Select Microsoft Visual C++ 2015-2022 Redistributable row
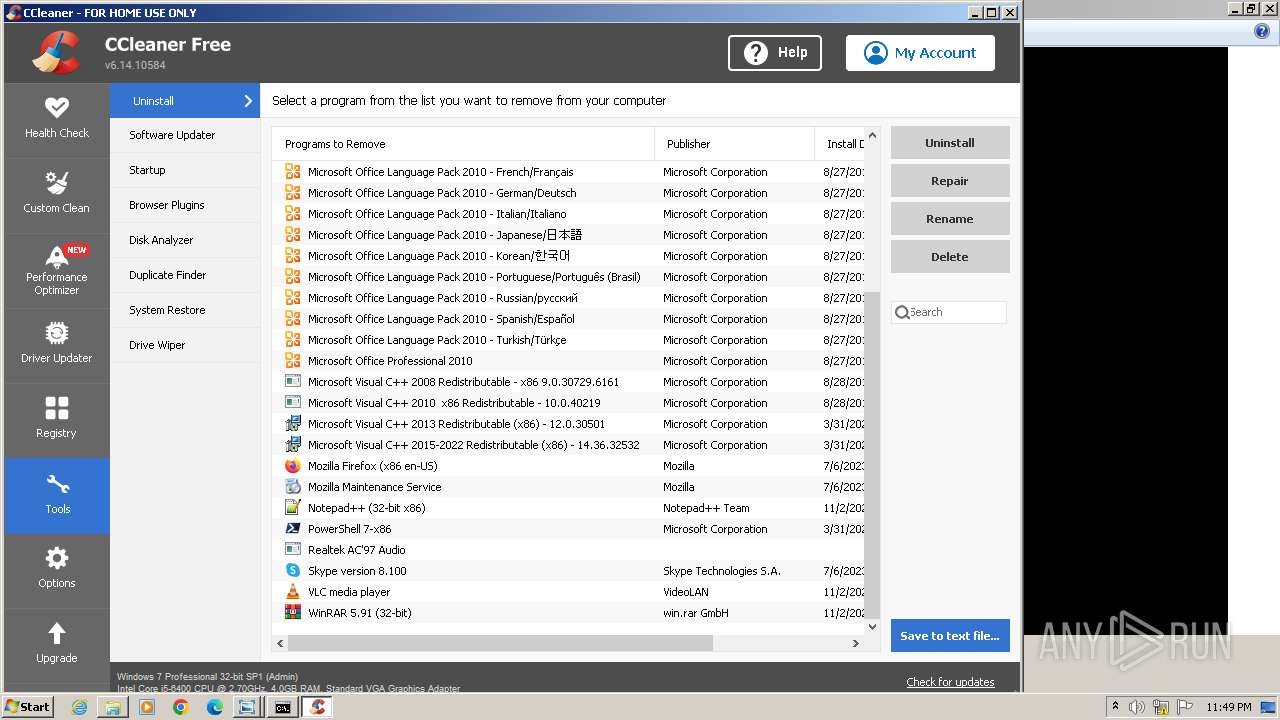Image resolution: width=1280 pixels, height=720 pixels. pos(568,445)
